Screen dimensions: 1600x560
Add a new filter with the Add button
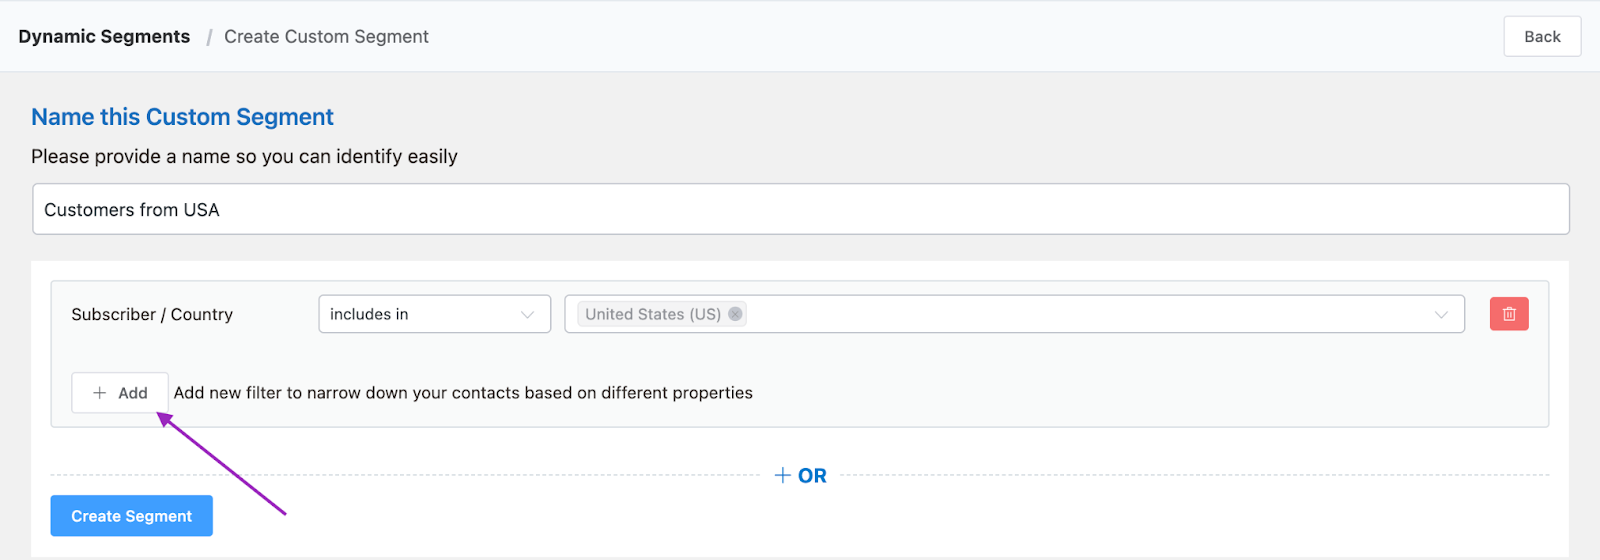click(x=120, y=393)
